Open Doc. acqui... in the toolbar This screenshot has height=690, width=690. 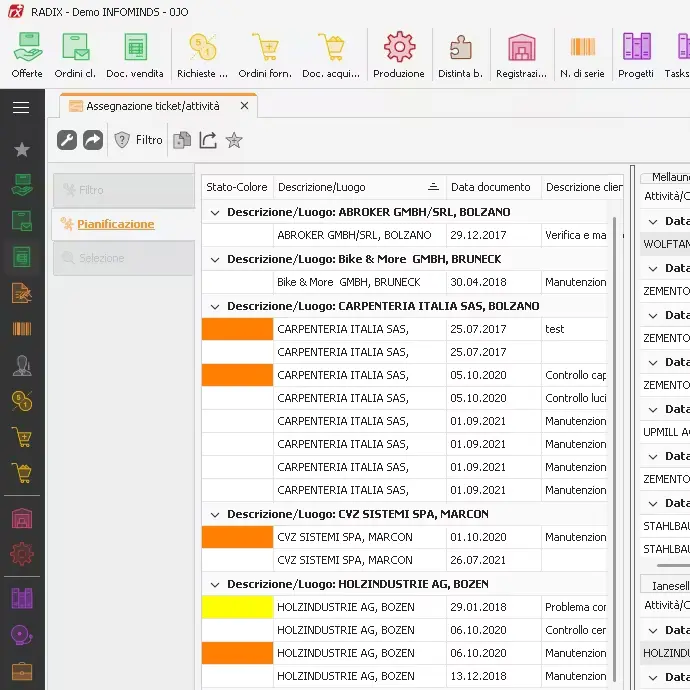pos(331,55)
